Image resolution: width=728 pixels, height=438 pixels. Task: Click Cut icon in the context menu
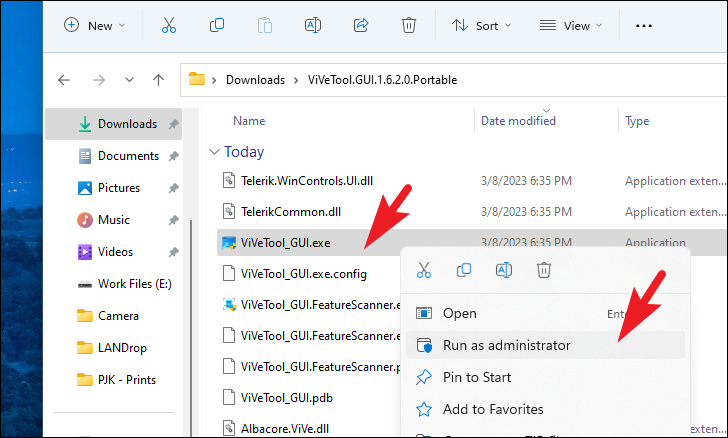pyautogui.click(x=423, y=270)
